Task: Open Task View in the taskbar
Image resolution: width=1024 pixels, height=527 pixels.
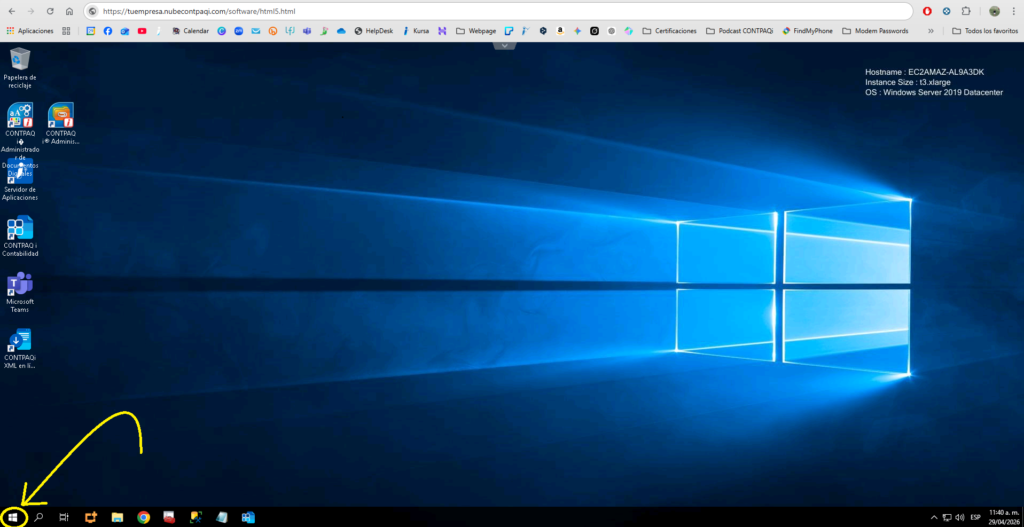Action: 64,517
